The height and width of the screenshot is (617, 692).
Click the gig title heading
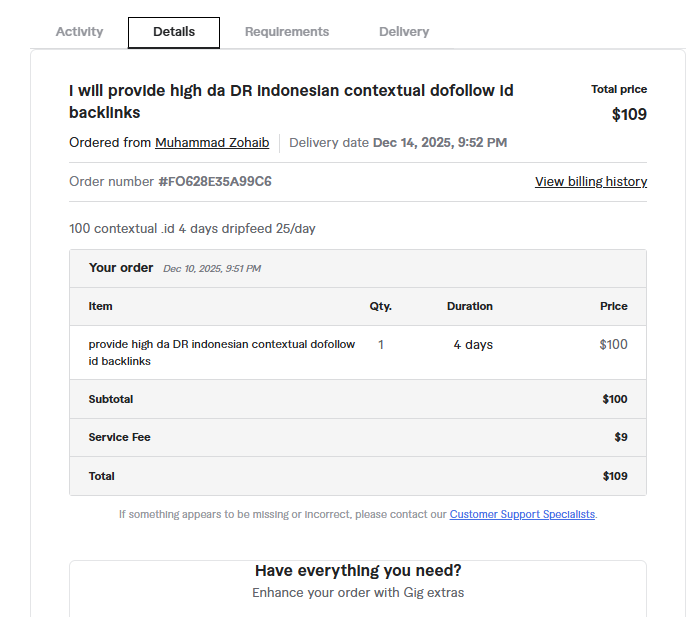coord(290,101)
